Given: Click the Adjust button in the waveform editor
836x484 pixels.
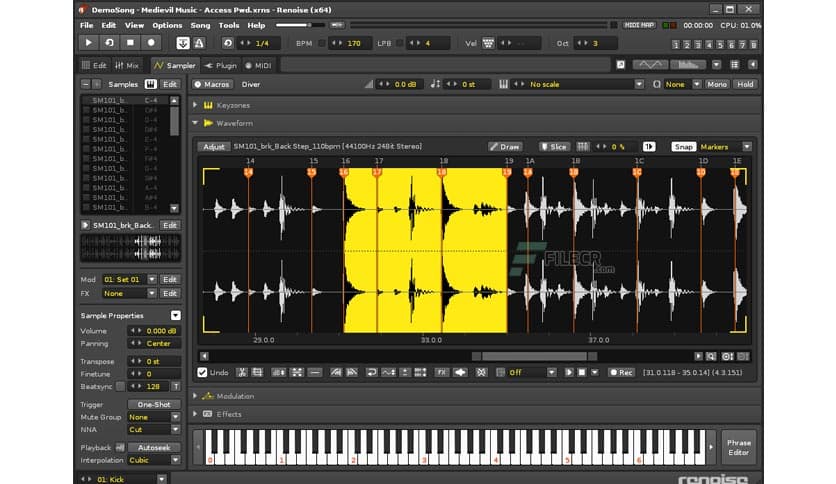Looking at the screenshot, I should click(x=214, y=147).
